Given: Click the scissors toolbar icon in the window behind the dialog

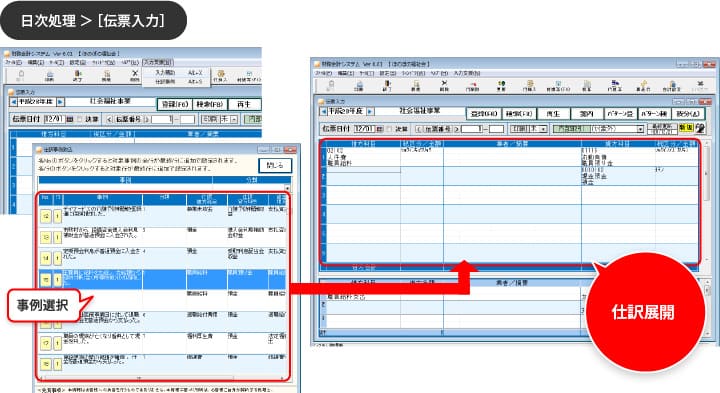Looking at the screenshot, I should 135,76.
